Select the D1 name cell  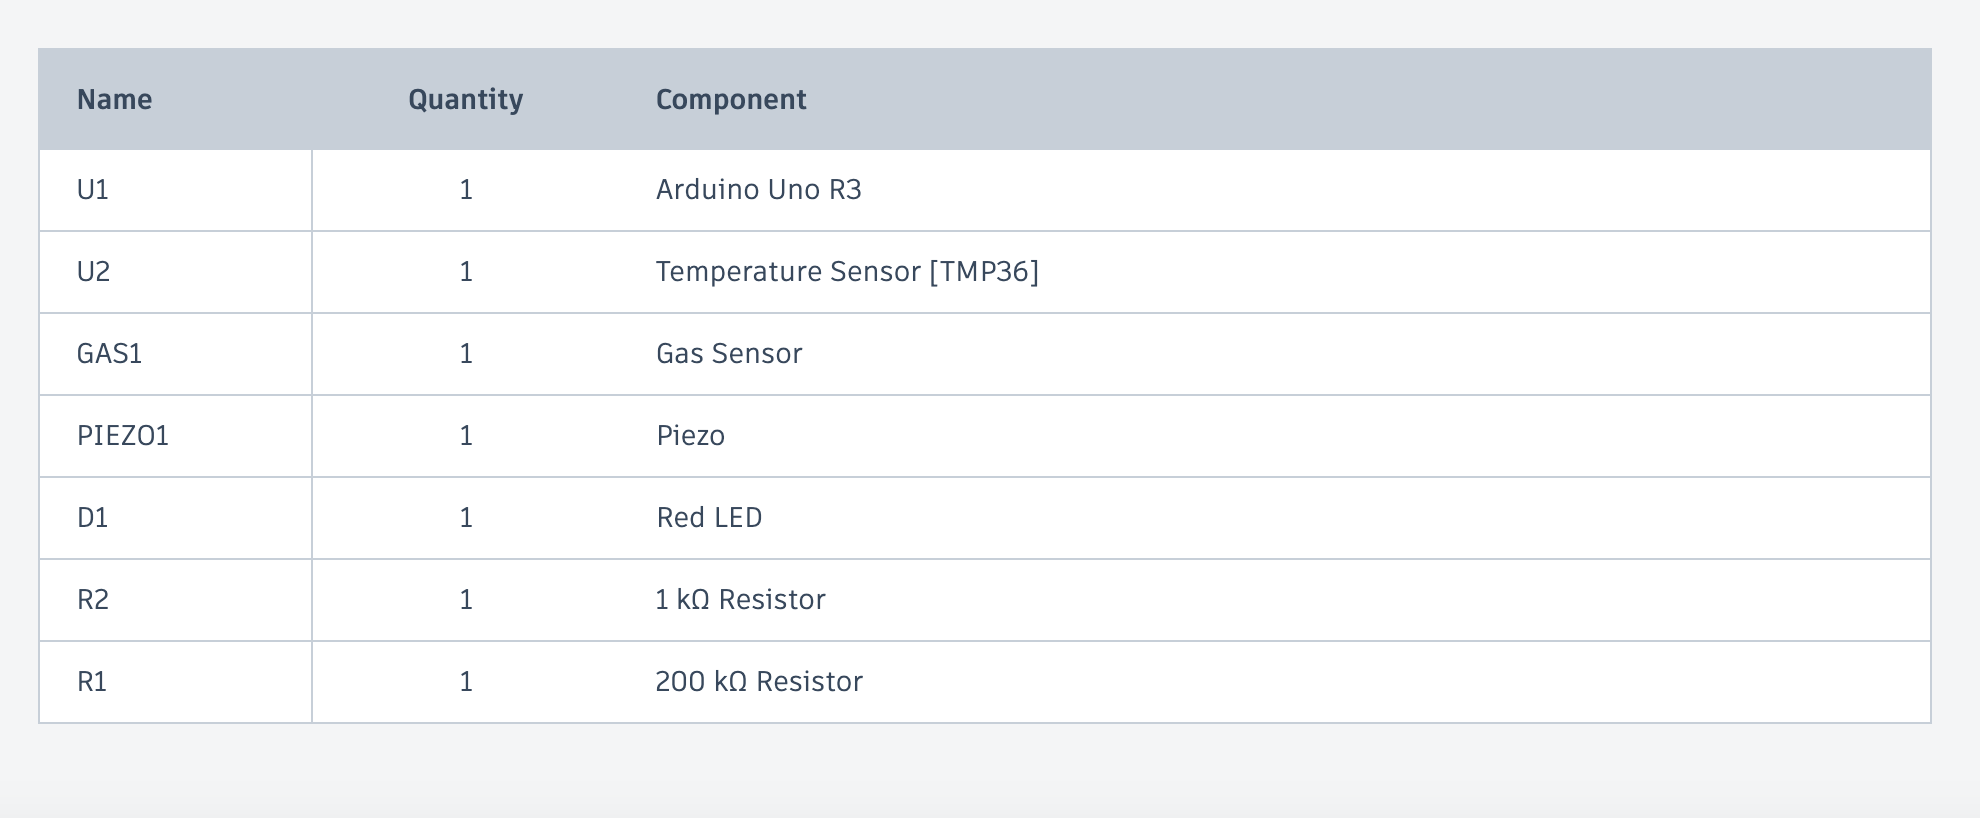click(176, 518)
